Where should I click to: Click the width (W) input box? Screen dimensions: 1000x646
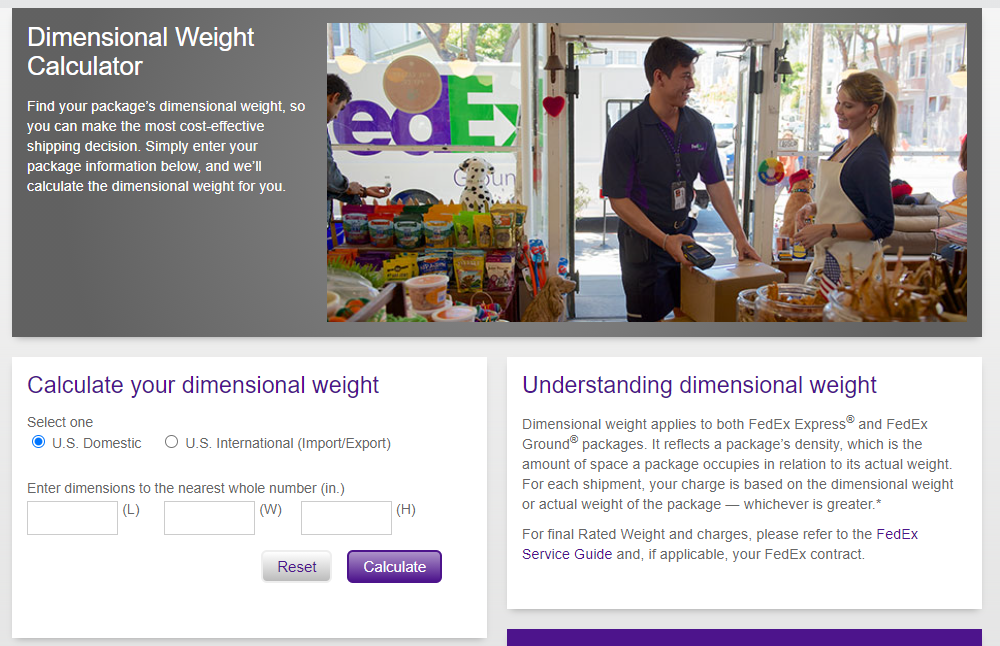pos(209,517)
